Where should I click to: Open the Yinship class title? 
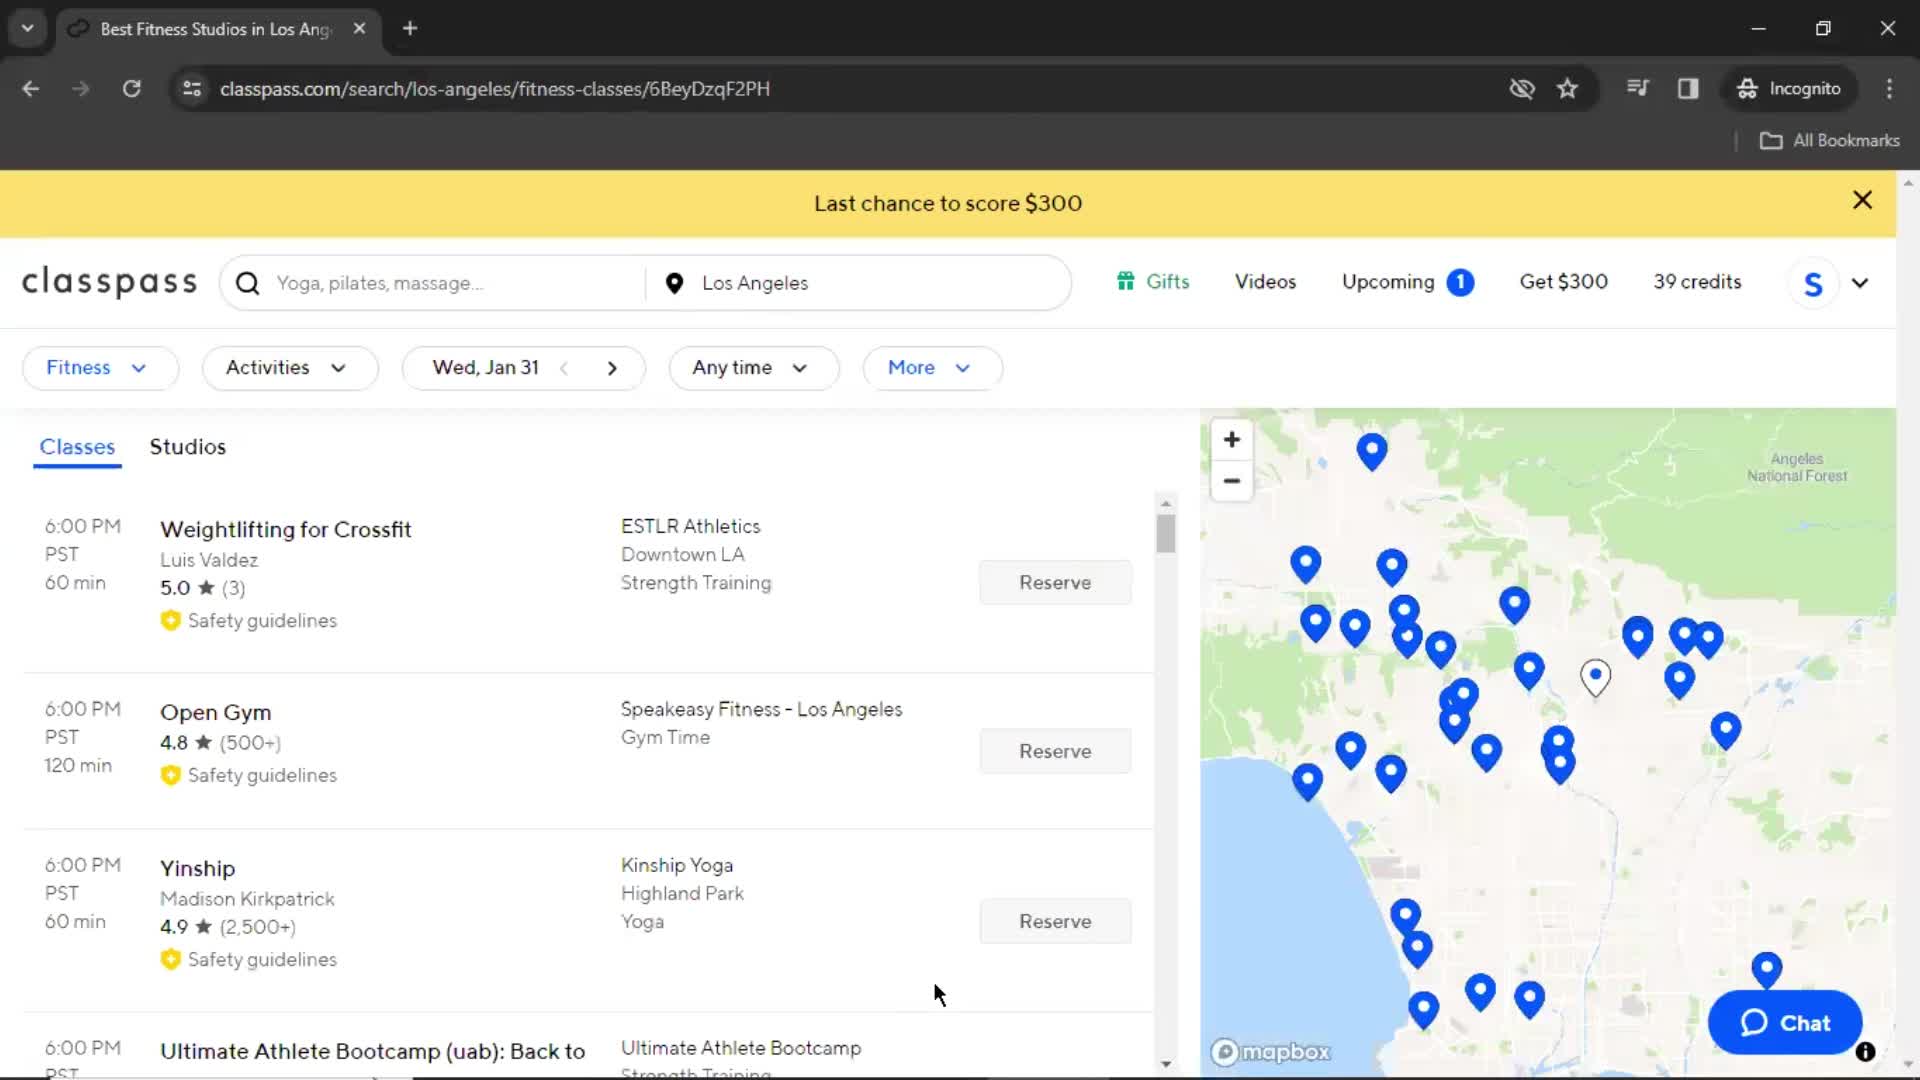coord(198,869)
